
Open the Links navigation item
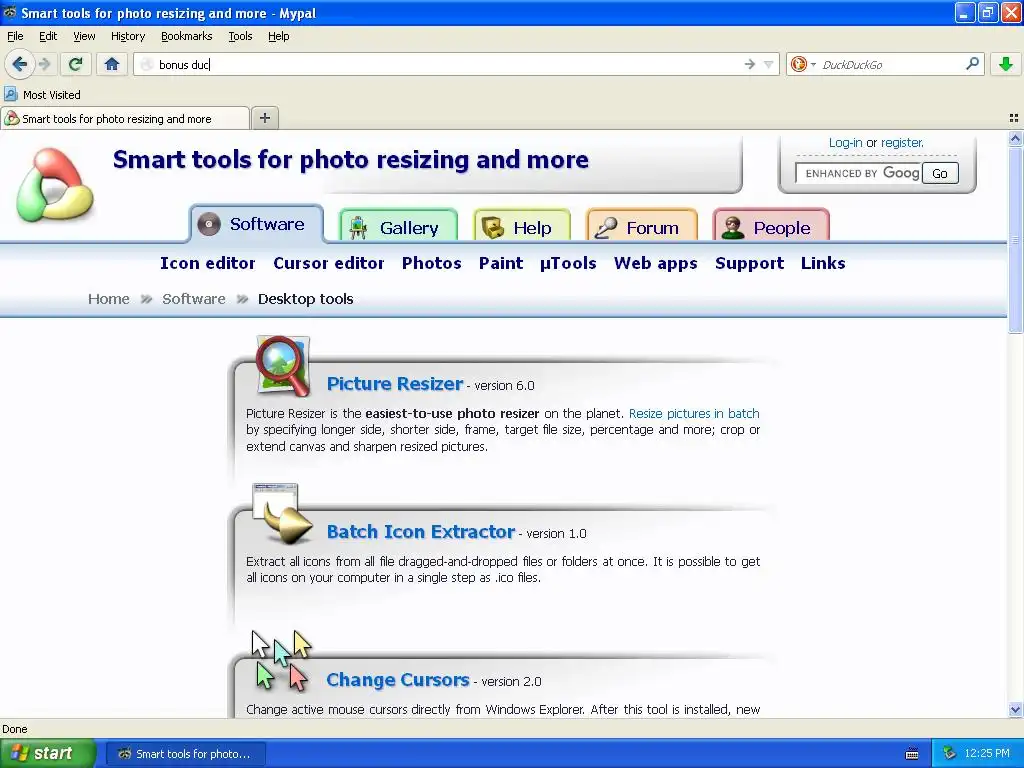point(823,263)
